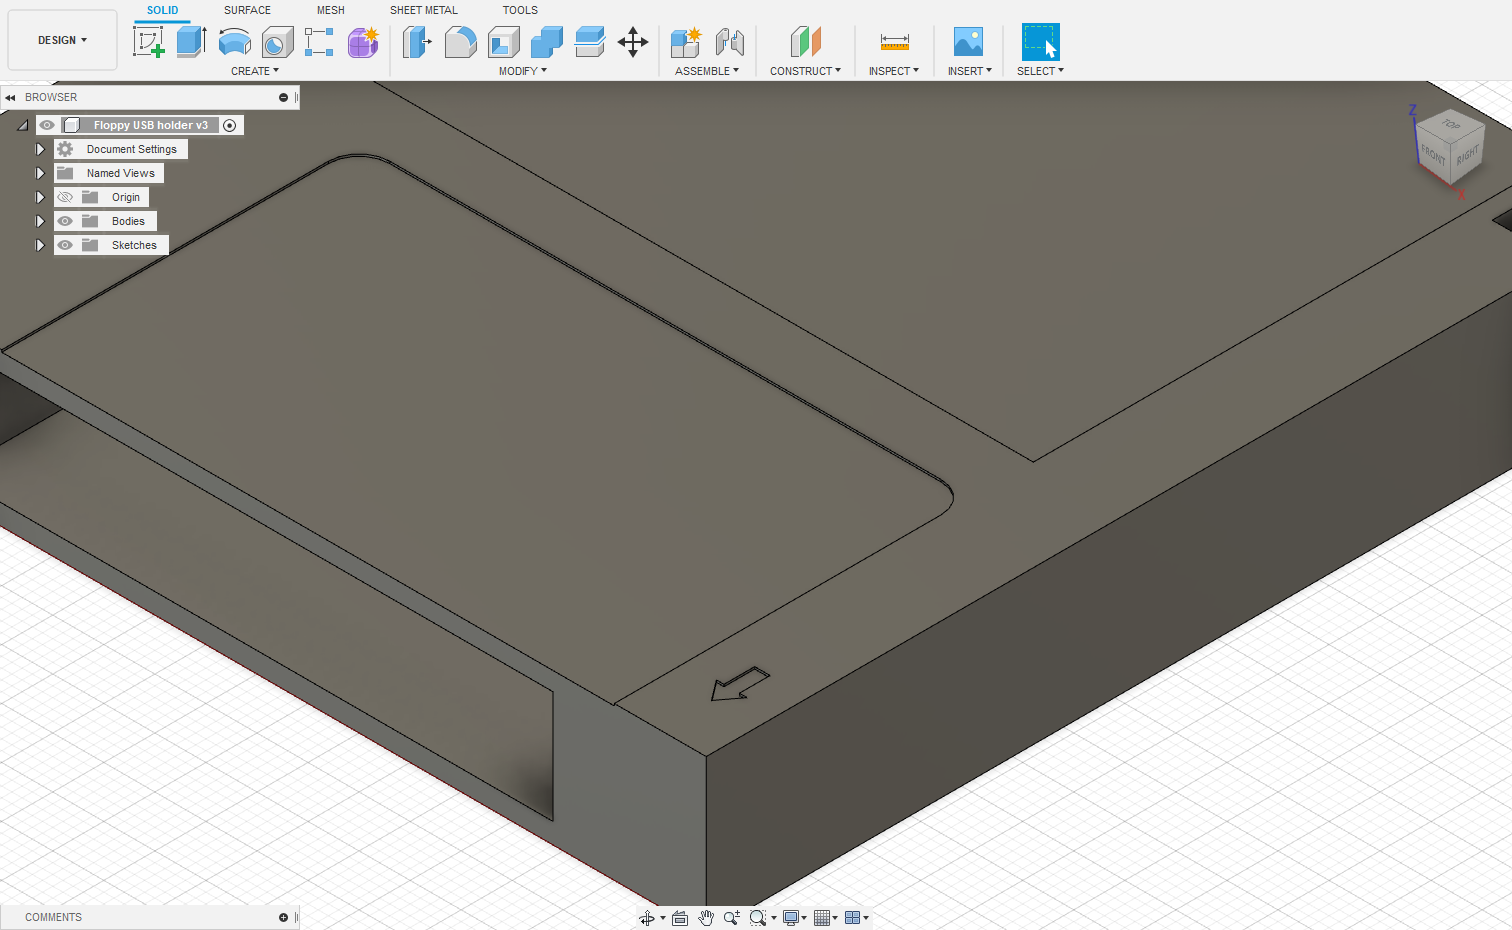Click the Document Settings gear icon
Viewport: 1512px width, 930px height.
click(x=65, y=149)
